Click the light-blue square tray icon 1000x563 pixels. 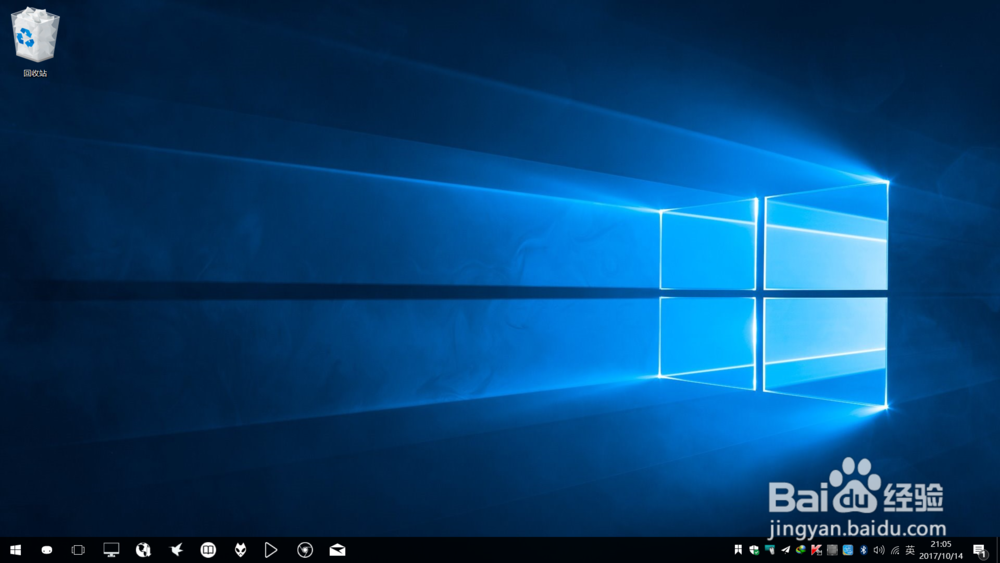pos(848,550)
